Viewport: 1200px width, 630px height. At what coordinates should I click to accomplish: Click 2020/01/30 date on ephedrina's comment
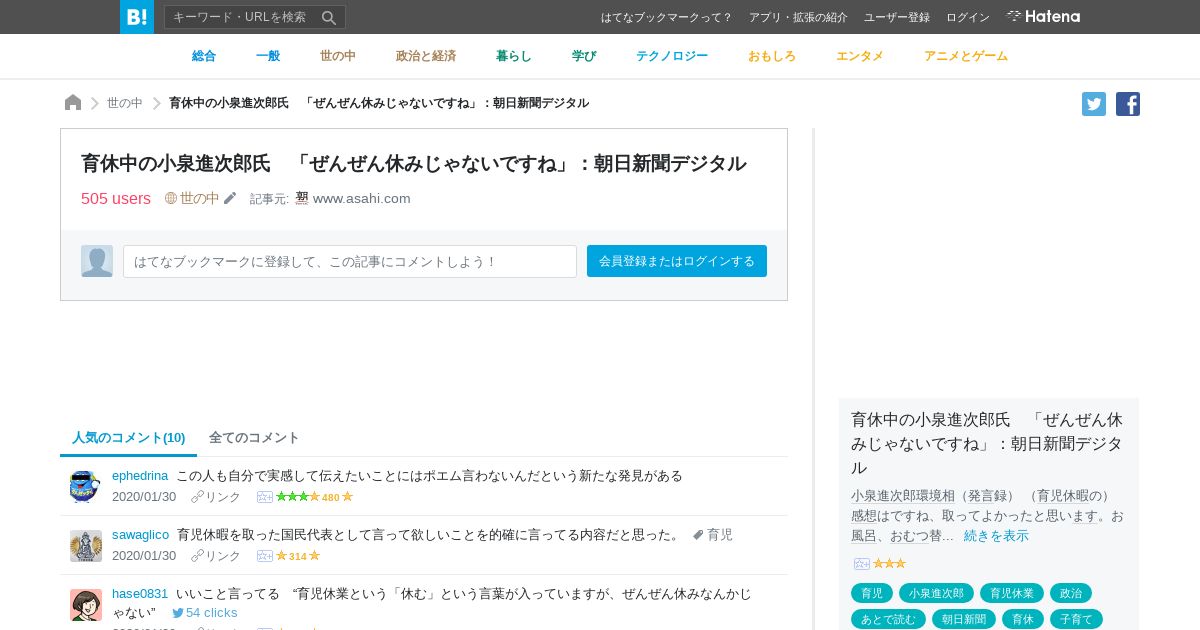[x=144, y=497]
